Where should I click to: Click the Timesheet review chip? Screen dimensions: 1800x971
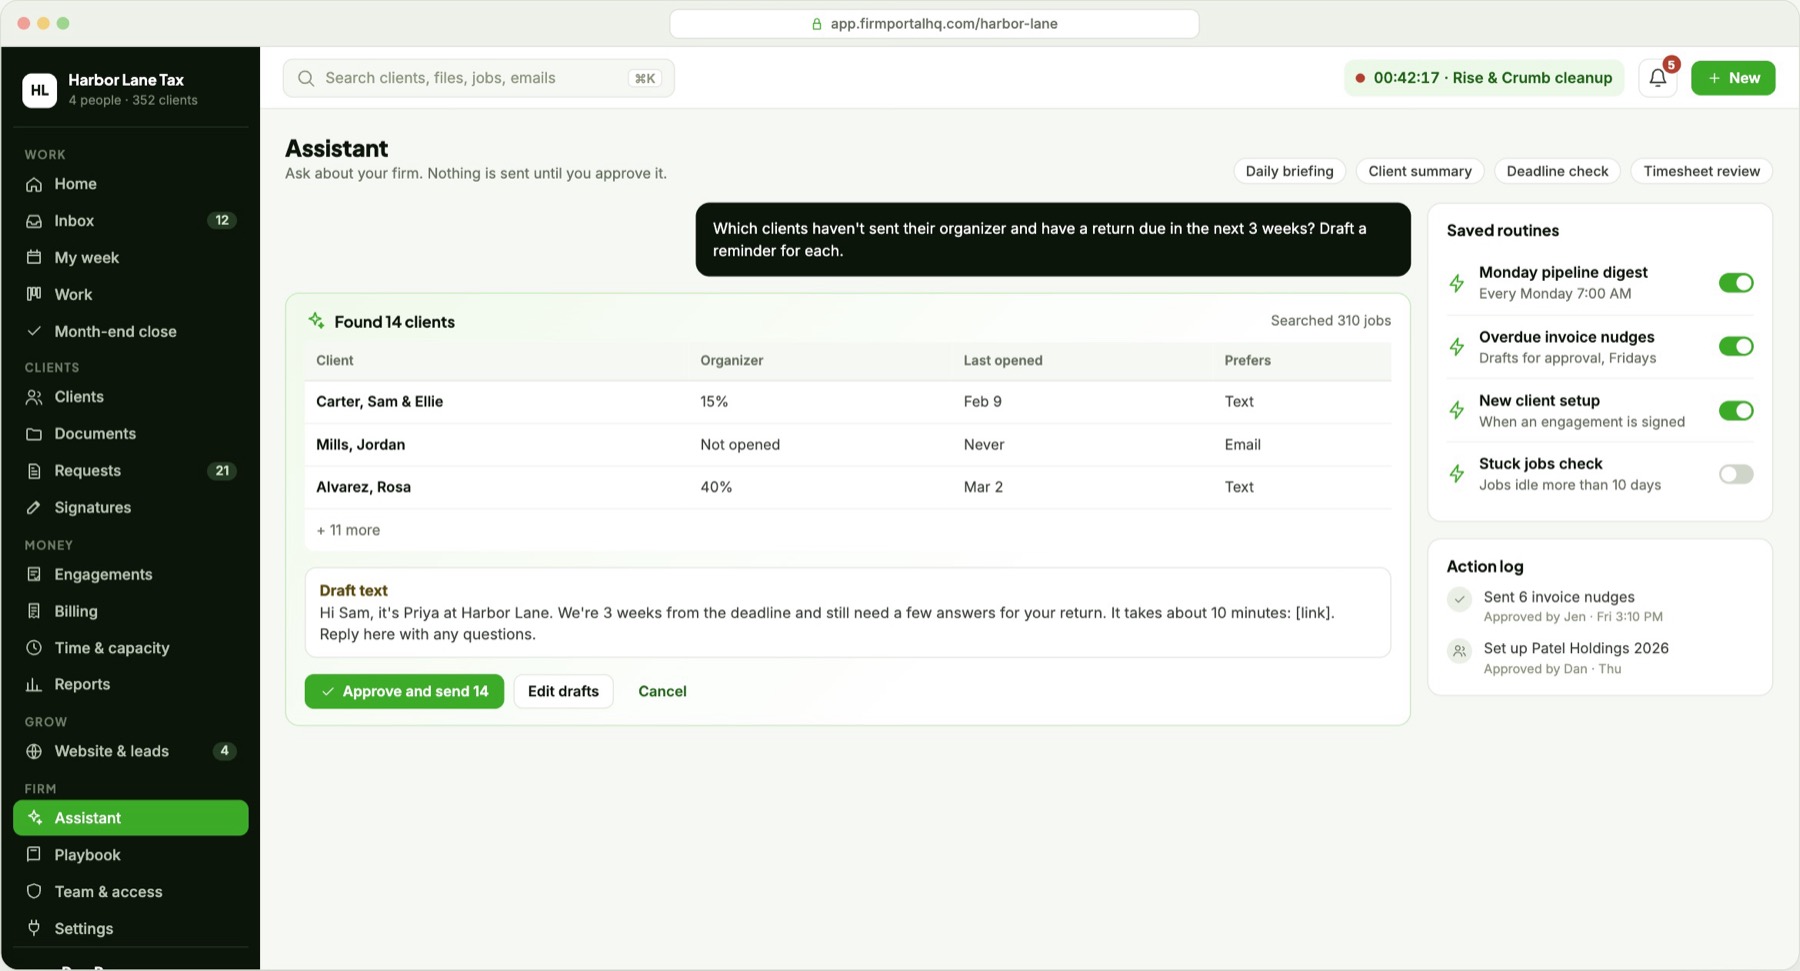point(1701,171)
